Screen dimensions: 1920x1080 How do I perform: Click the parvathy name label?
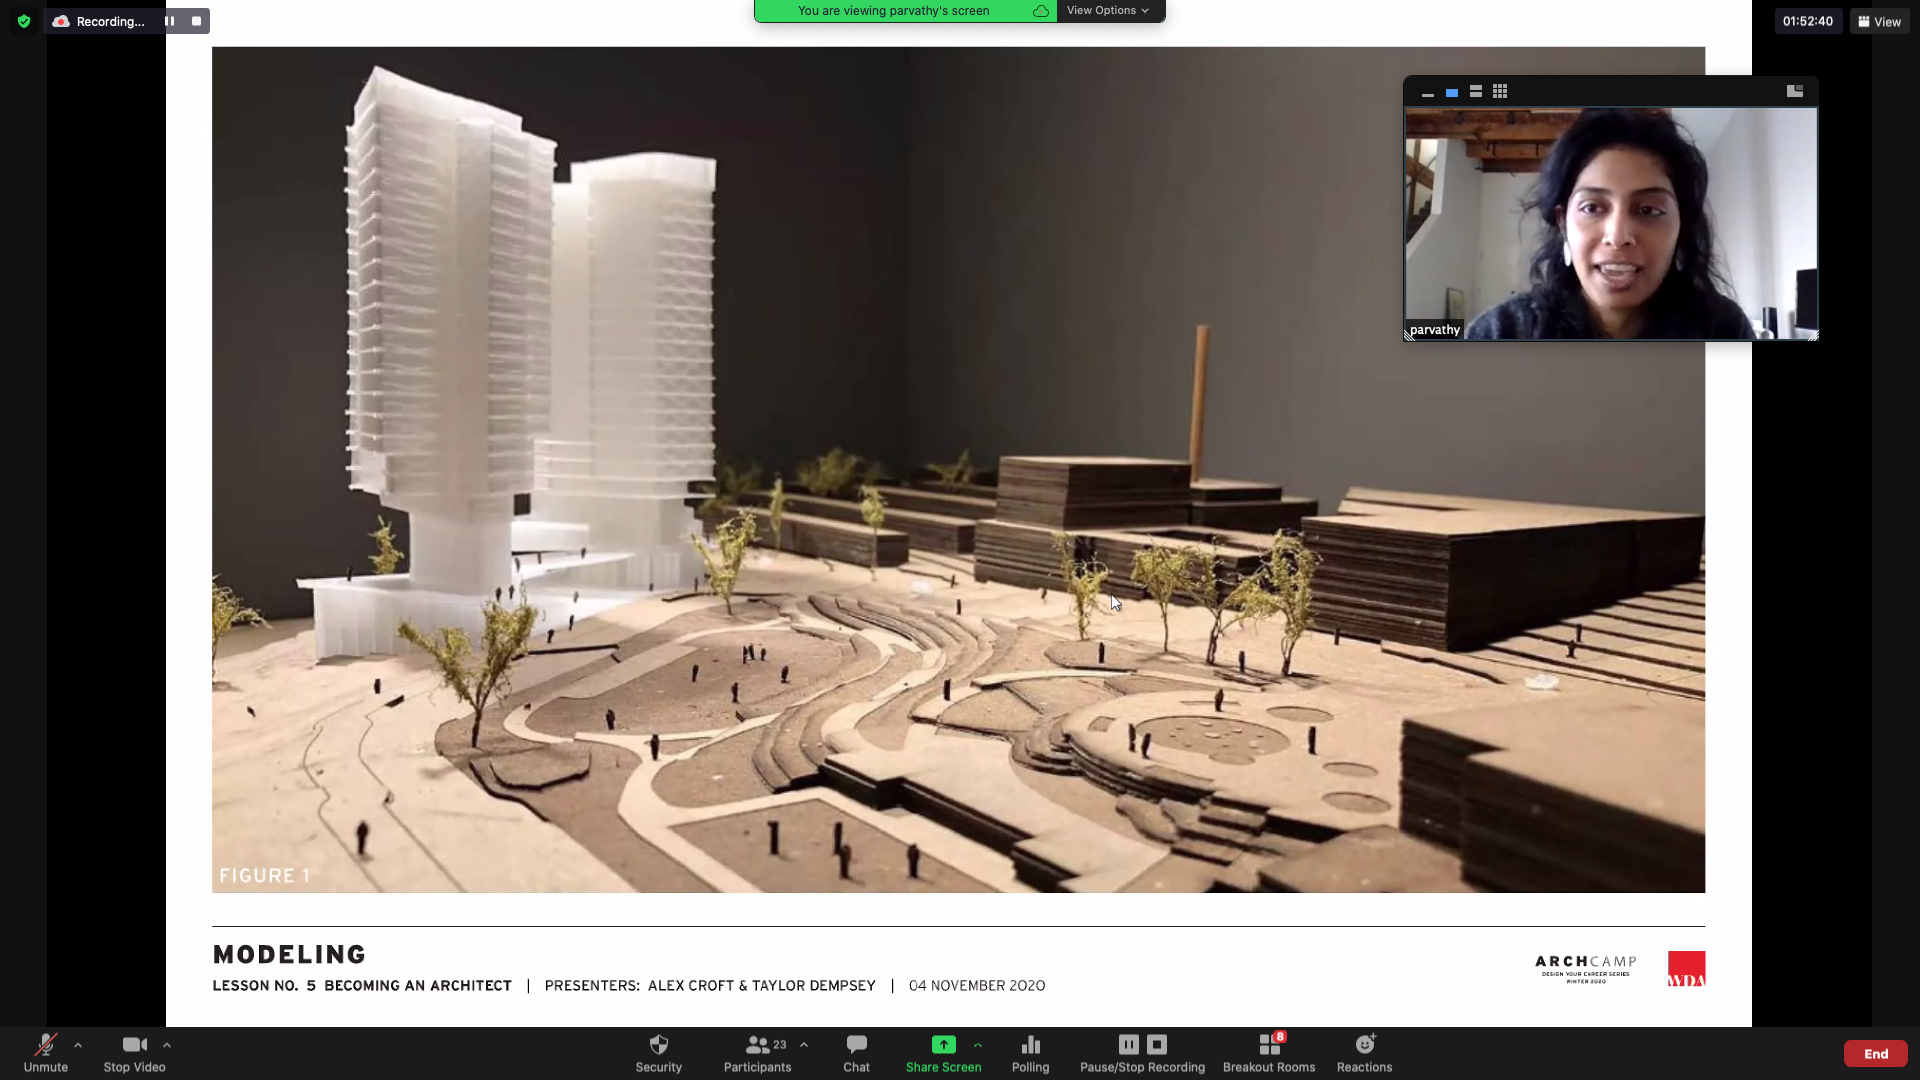pos(1435,330)
